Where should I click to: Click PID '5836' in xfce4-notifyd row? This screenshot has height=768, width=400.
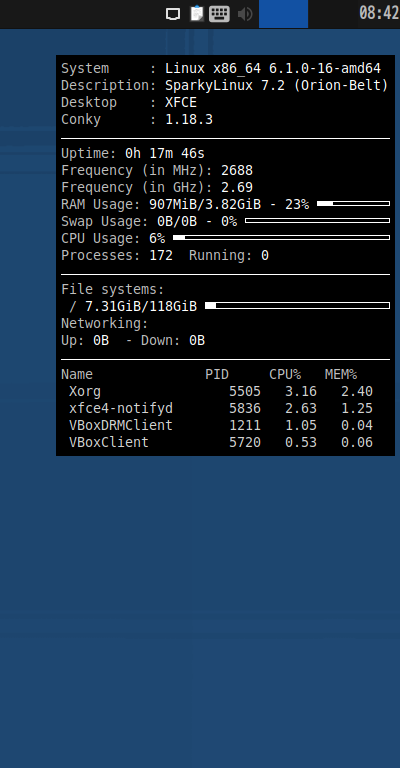click(x=245, y=408)
